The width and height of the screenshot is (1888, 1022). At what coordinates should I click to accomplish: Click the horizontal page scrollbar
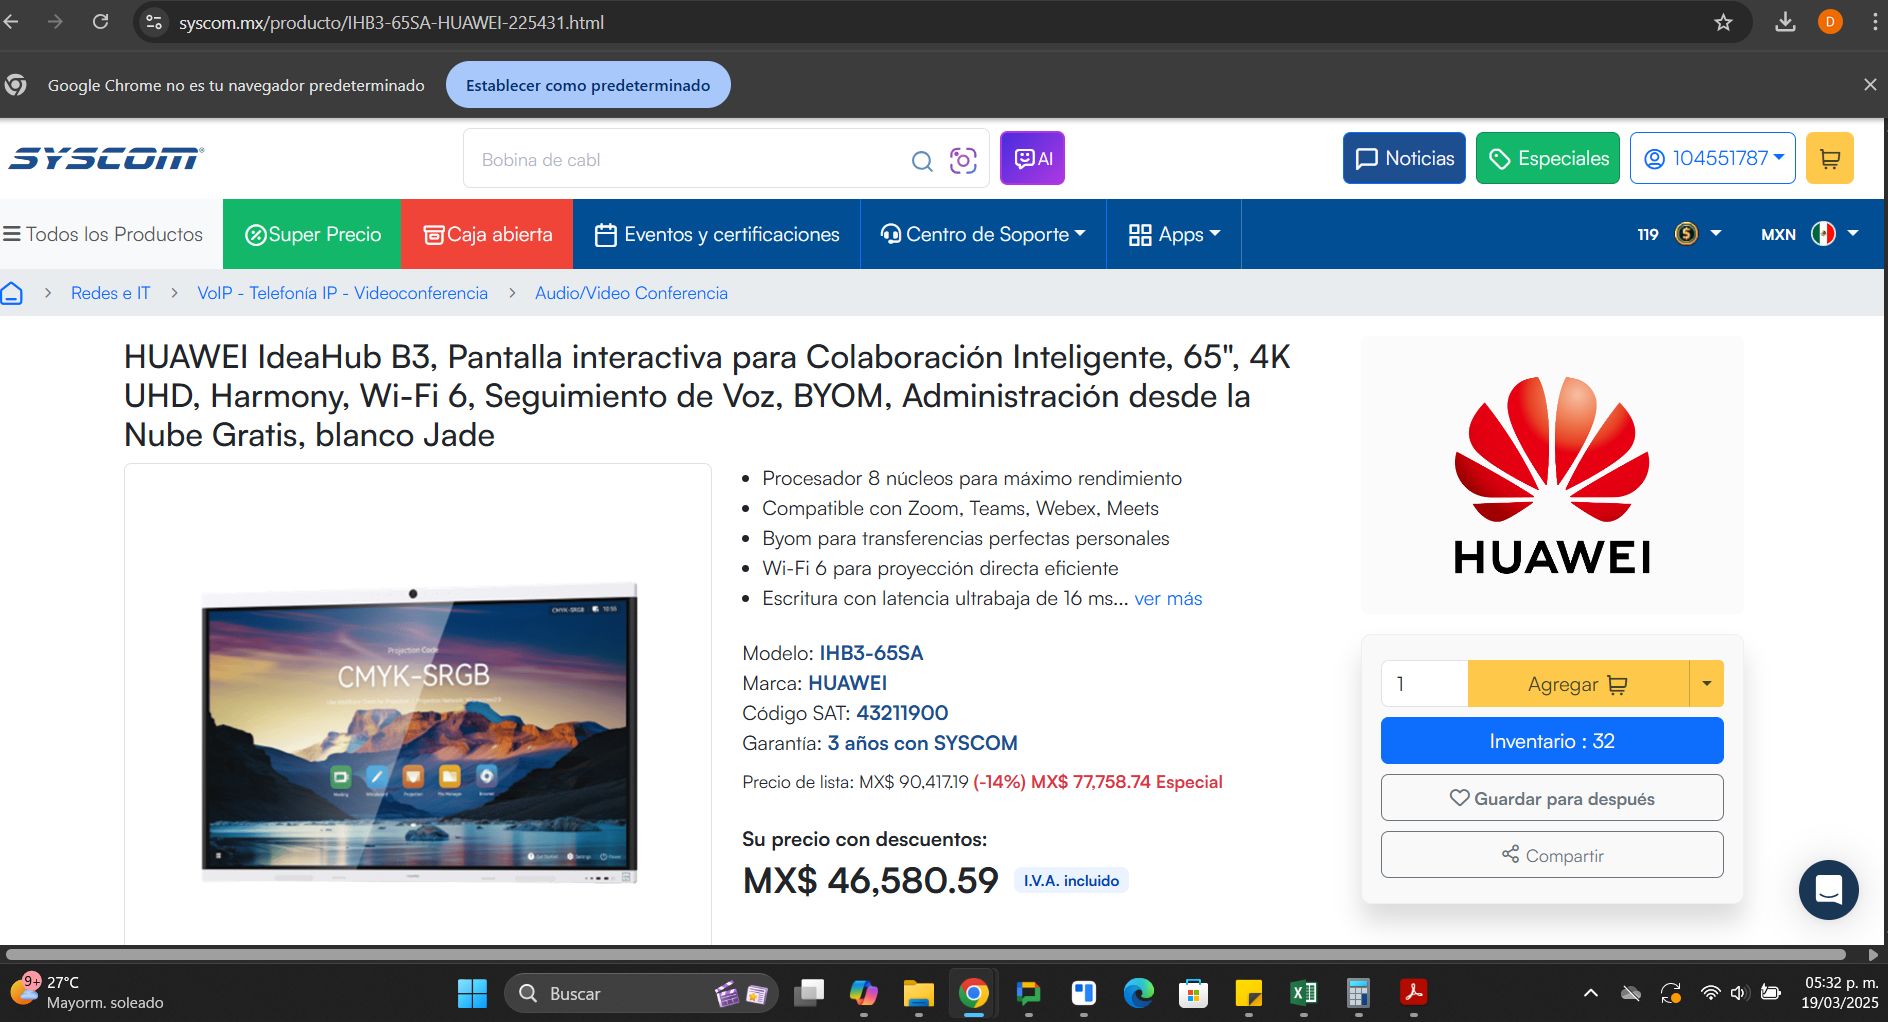coord(925,954)
